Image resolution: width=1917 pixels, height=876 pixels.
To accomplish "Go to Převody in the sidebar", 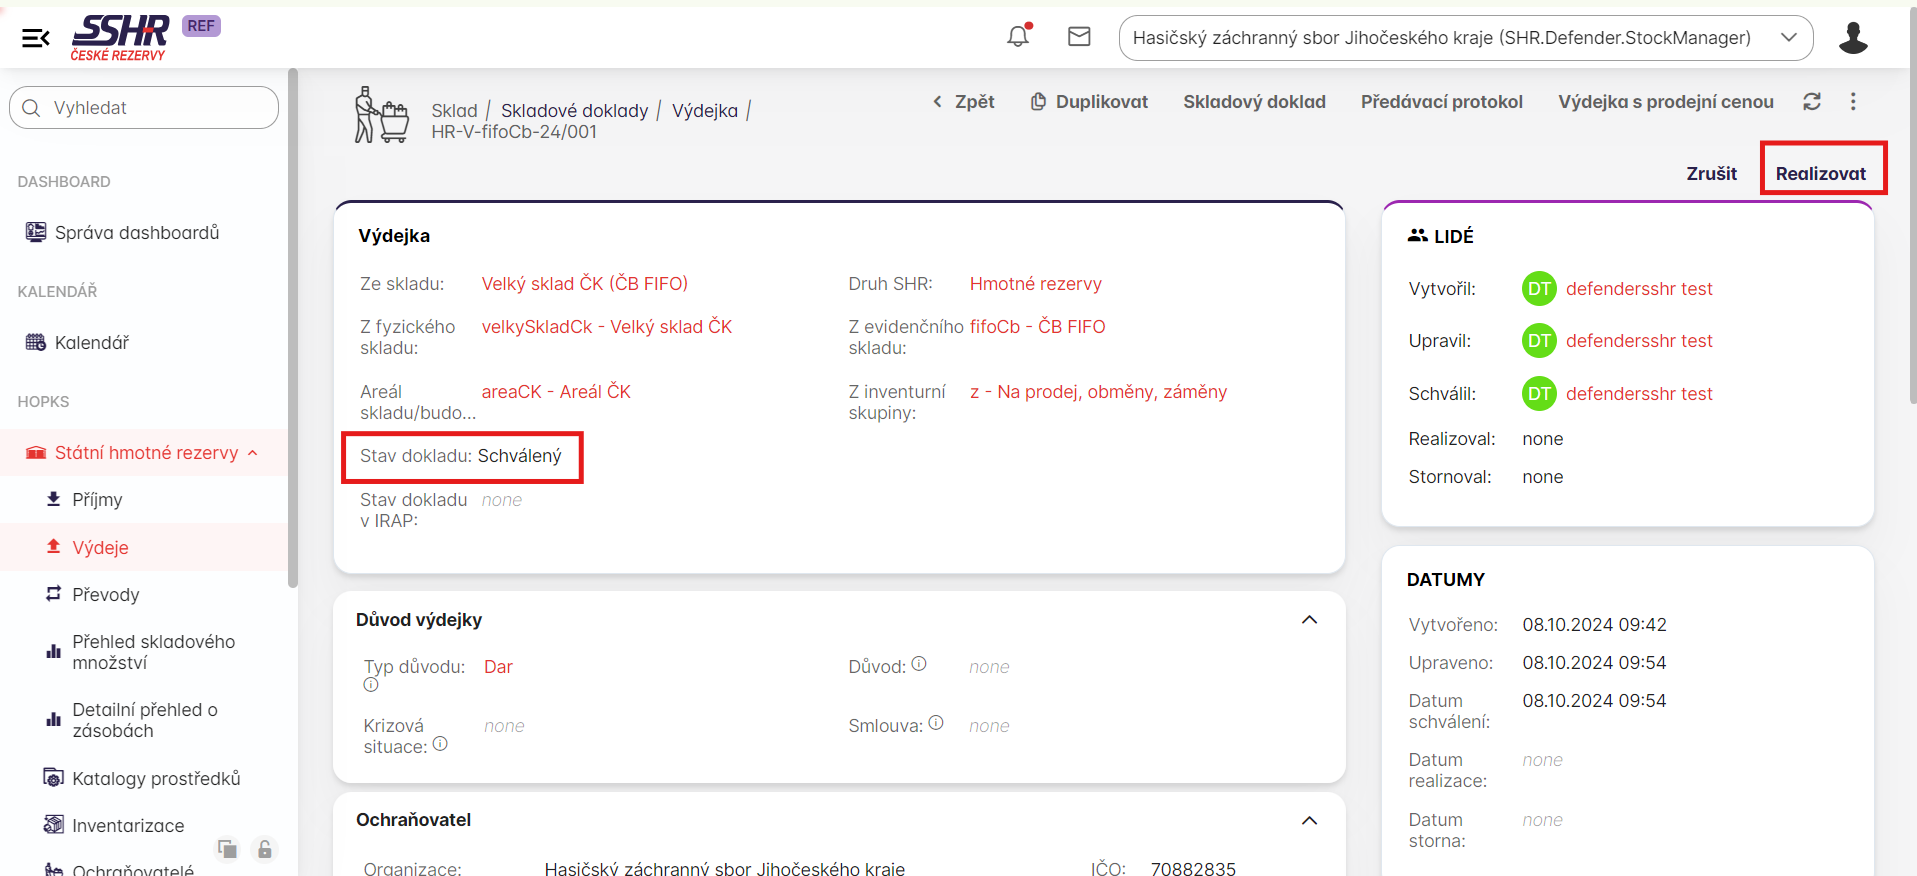I will click(105, 595).
